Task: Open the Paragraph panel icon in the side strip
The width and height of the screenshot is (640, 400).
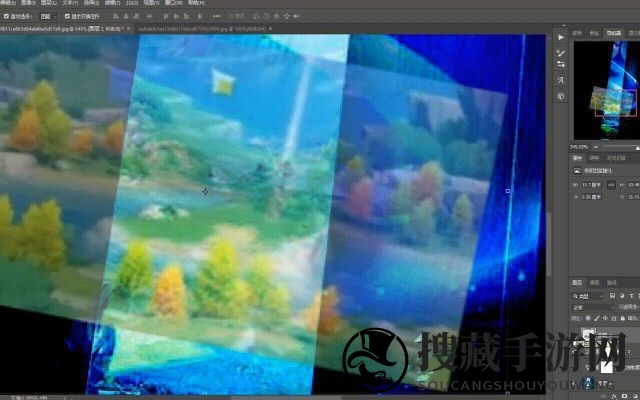Action: [561, 80]
